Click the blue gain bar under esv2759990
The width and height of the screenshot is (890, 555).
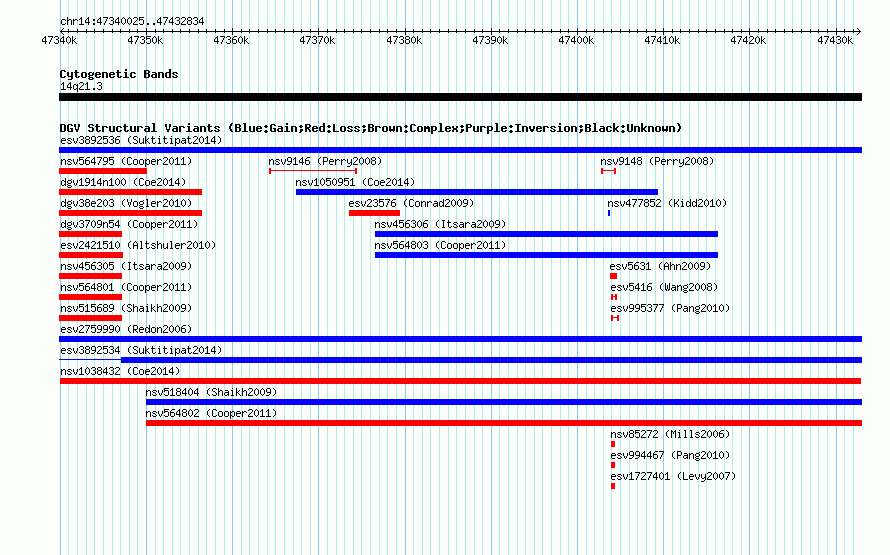point(460,339)
